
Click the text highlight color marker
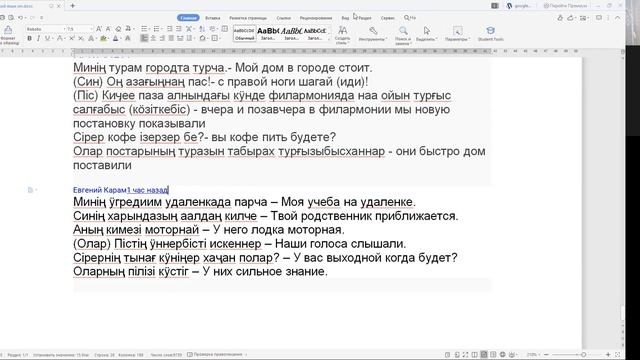tap(103, 38)
